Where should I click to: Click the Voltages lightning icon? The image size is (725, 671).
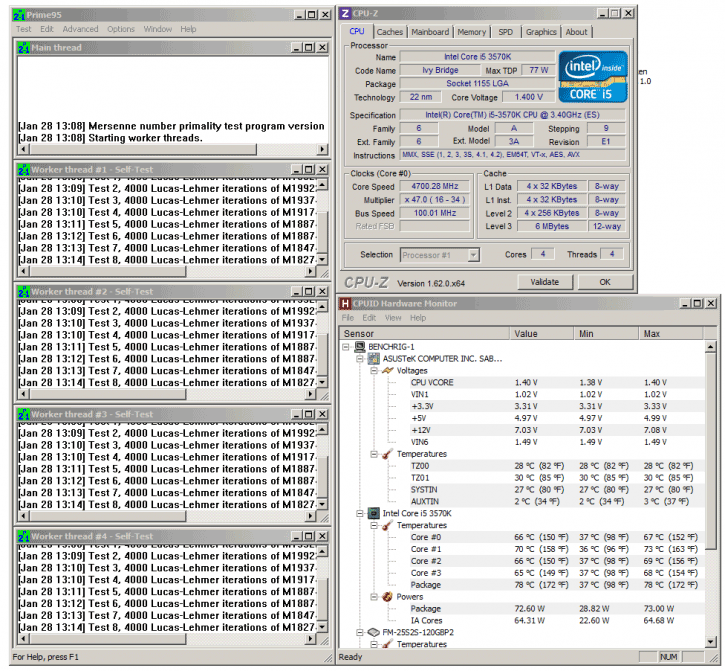click(386, 370)
